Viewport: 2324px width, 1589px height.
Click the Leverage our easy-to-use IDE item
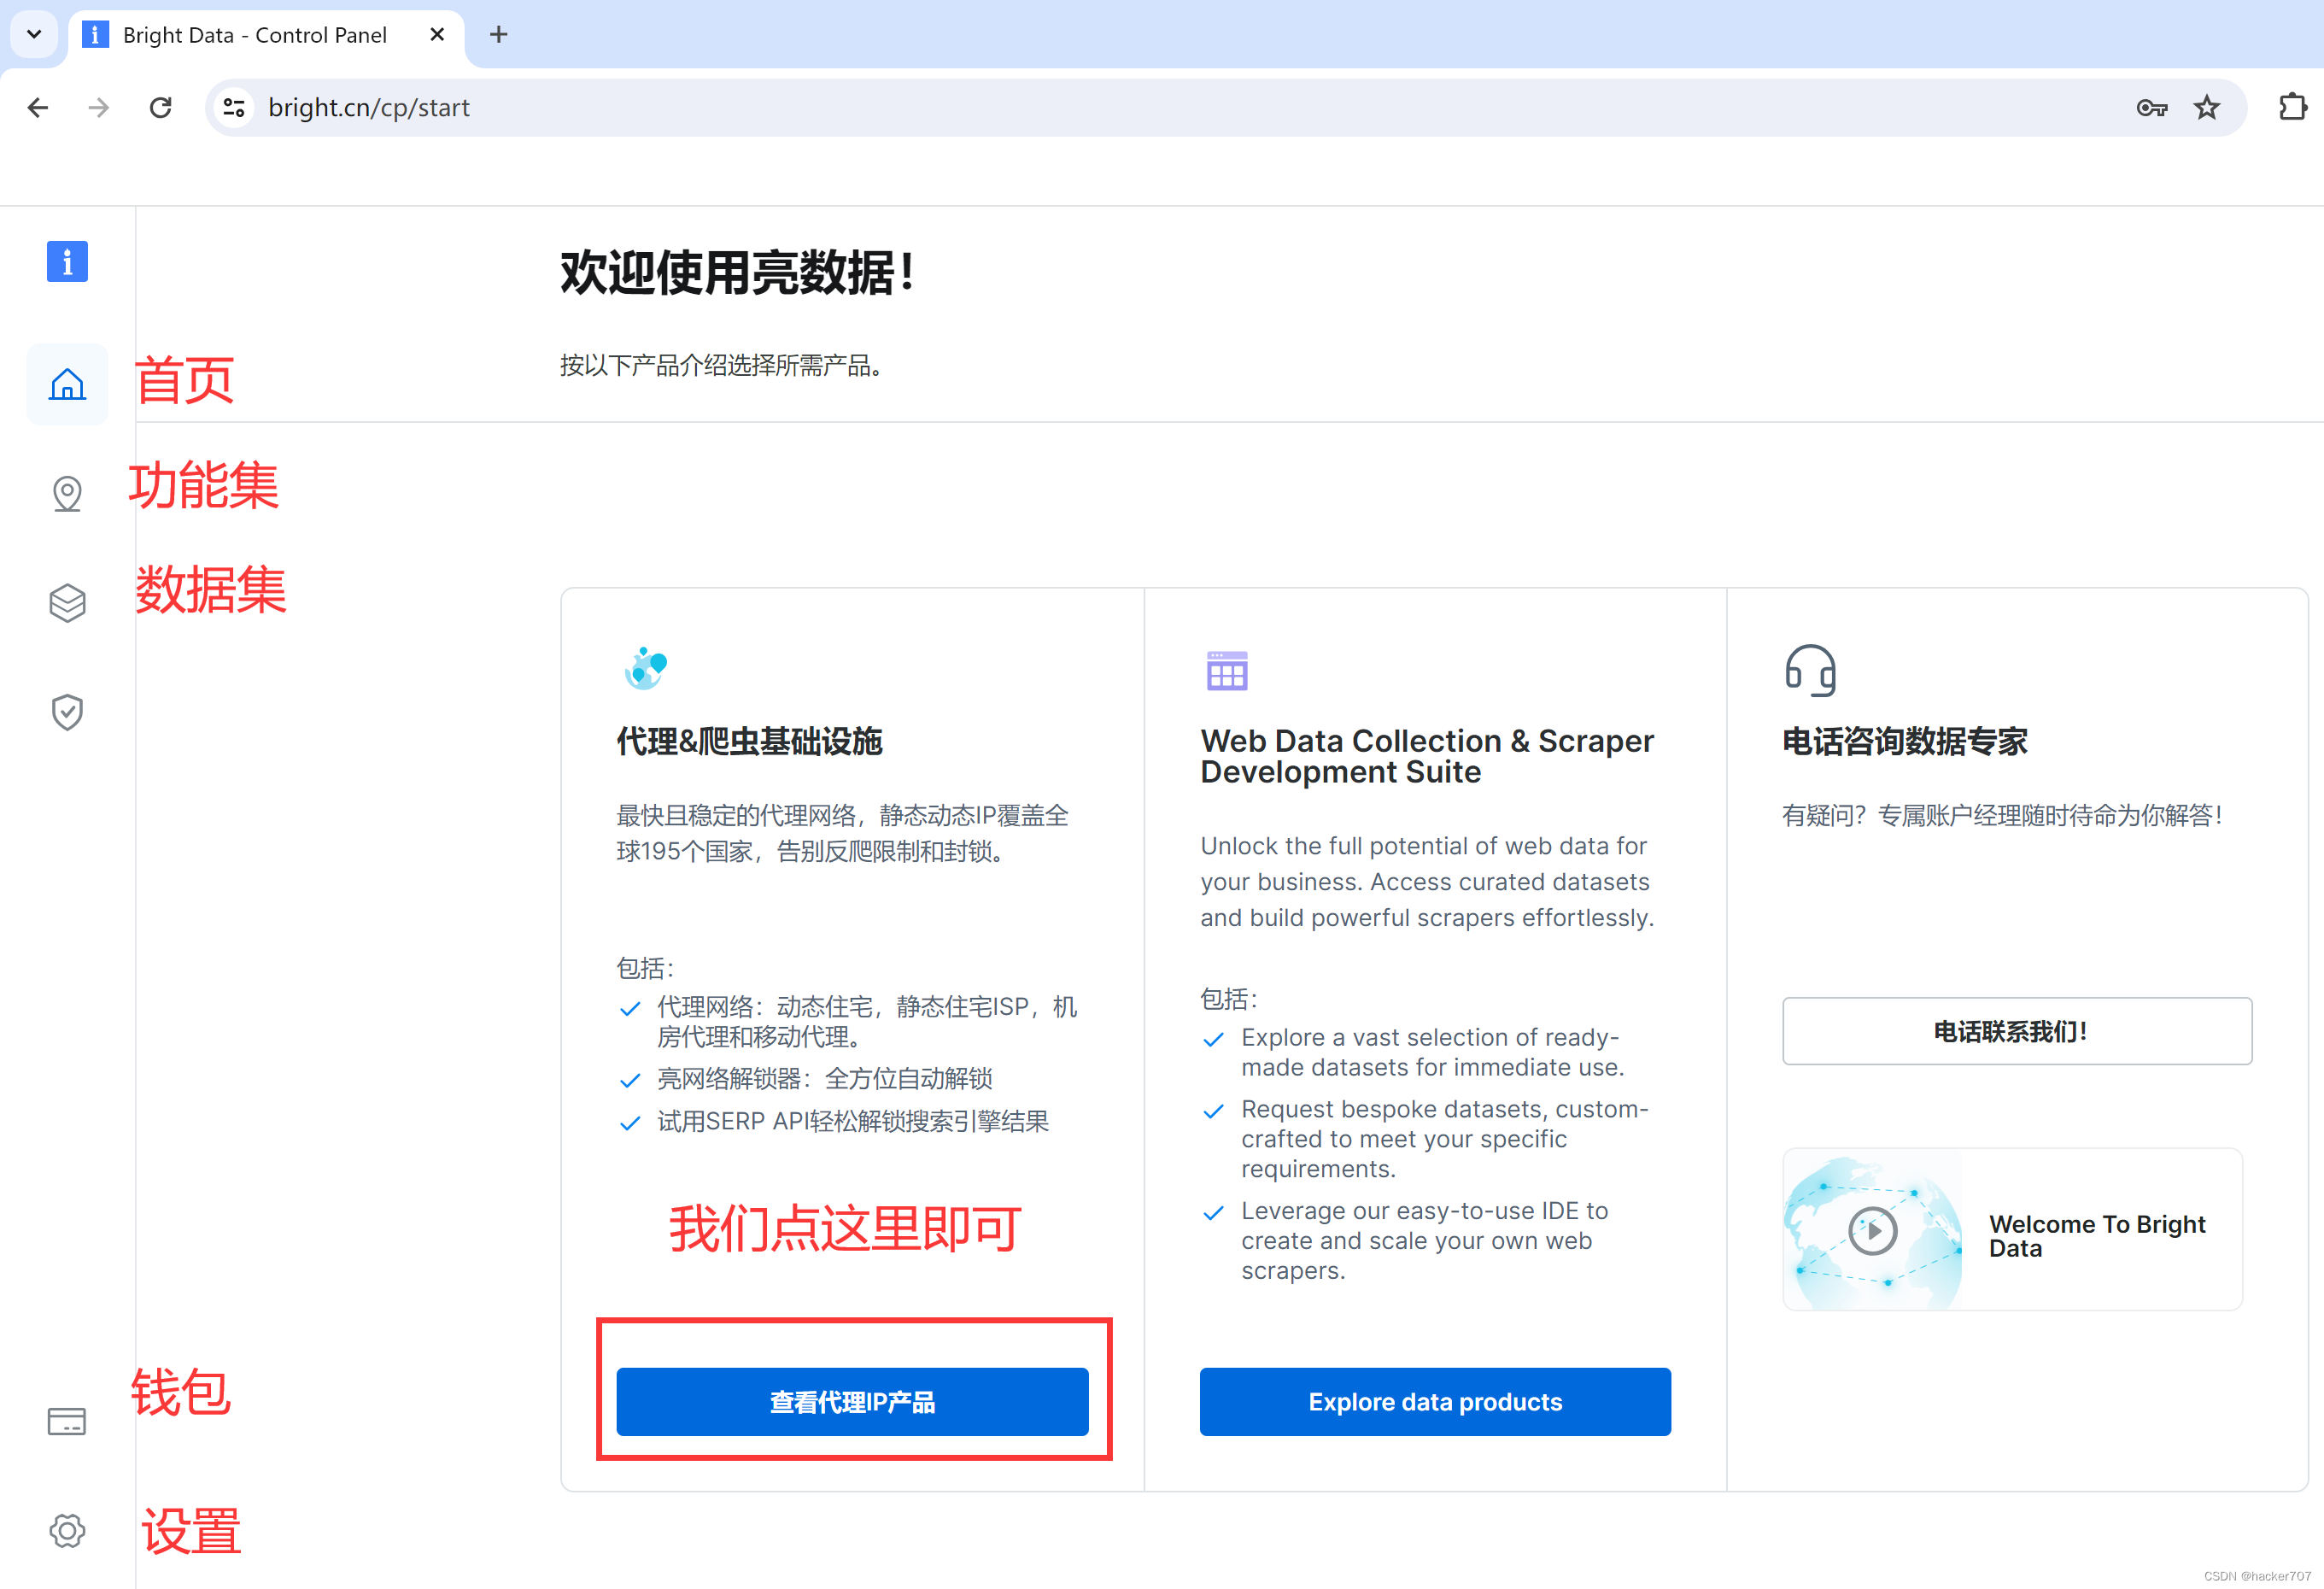click(x=1424, y=1240)
